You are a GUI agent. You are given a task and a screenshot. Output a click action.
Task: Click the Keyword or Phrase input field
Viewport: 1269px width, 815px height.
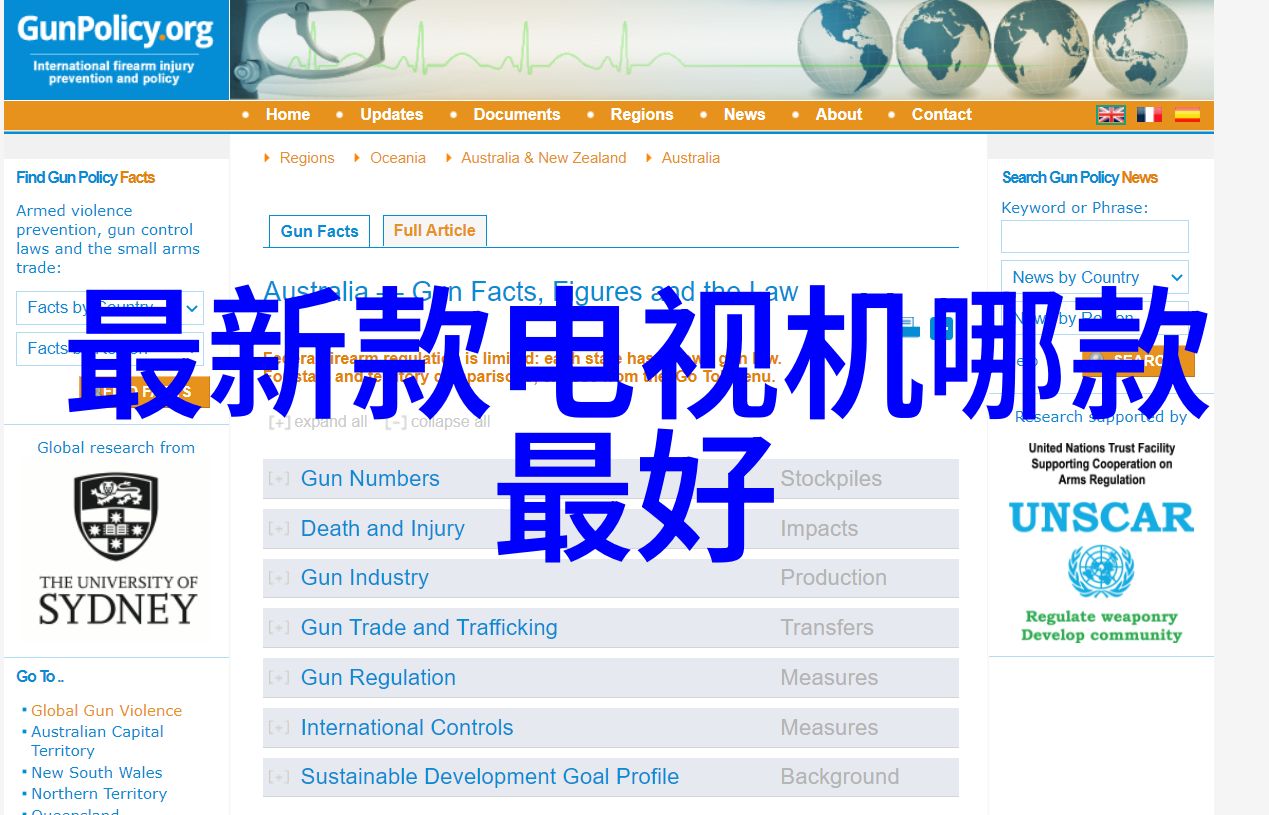[x=1094, y=237]
